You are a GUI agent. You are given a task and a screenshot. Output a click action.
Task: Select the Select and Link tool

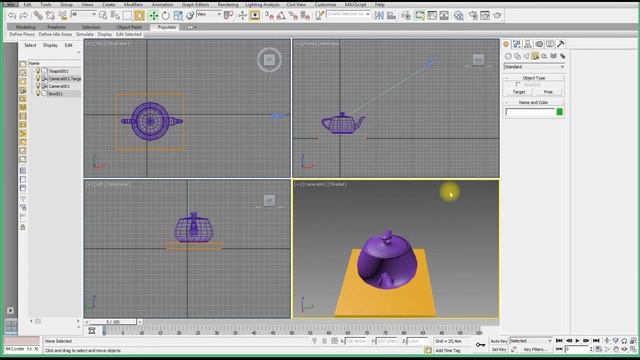(x=38, y=16)
